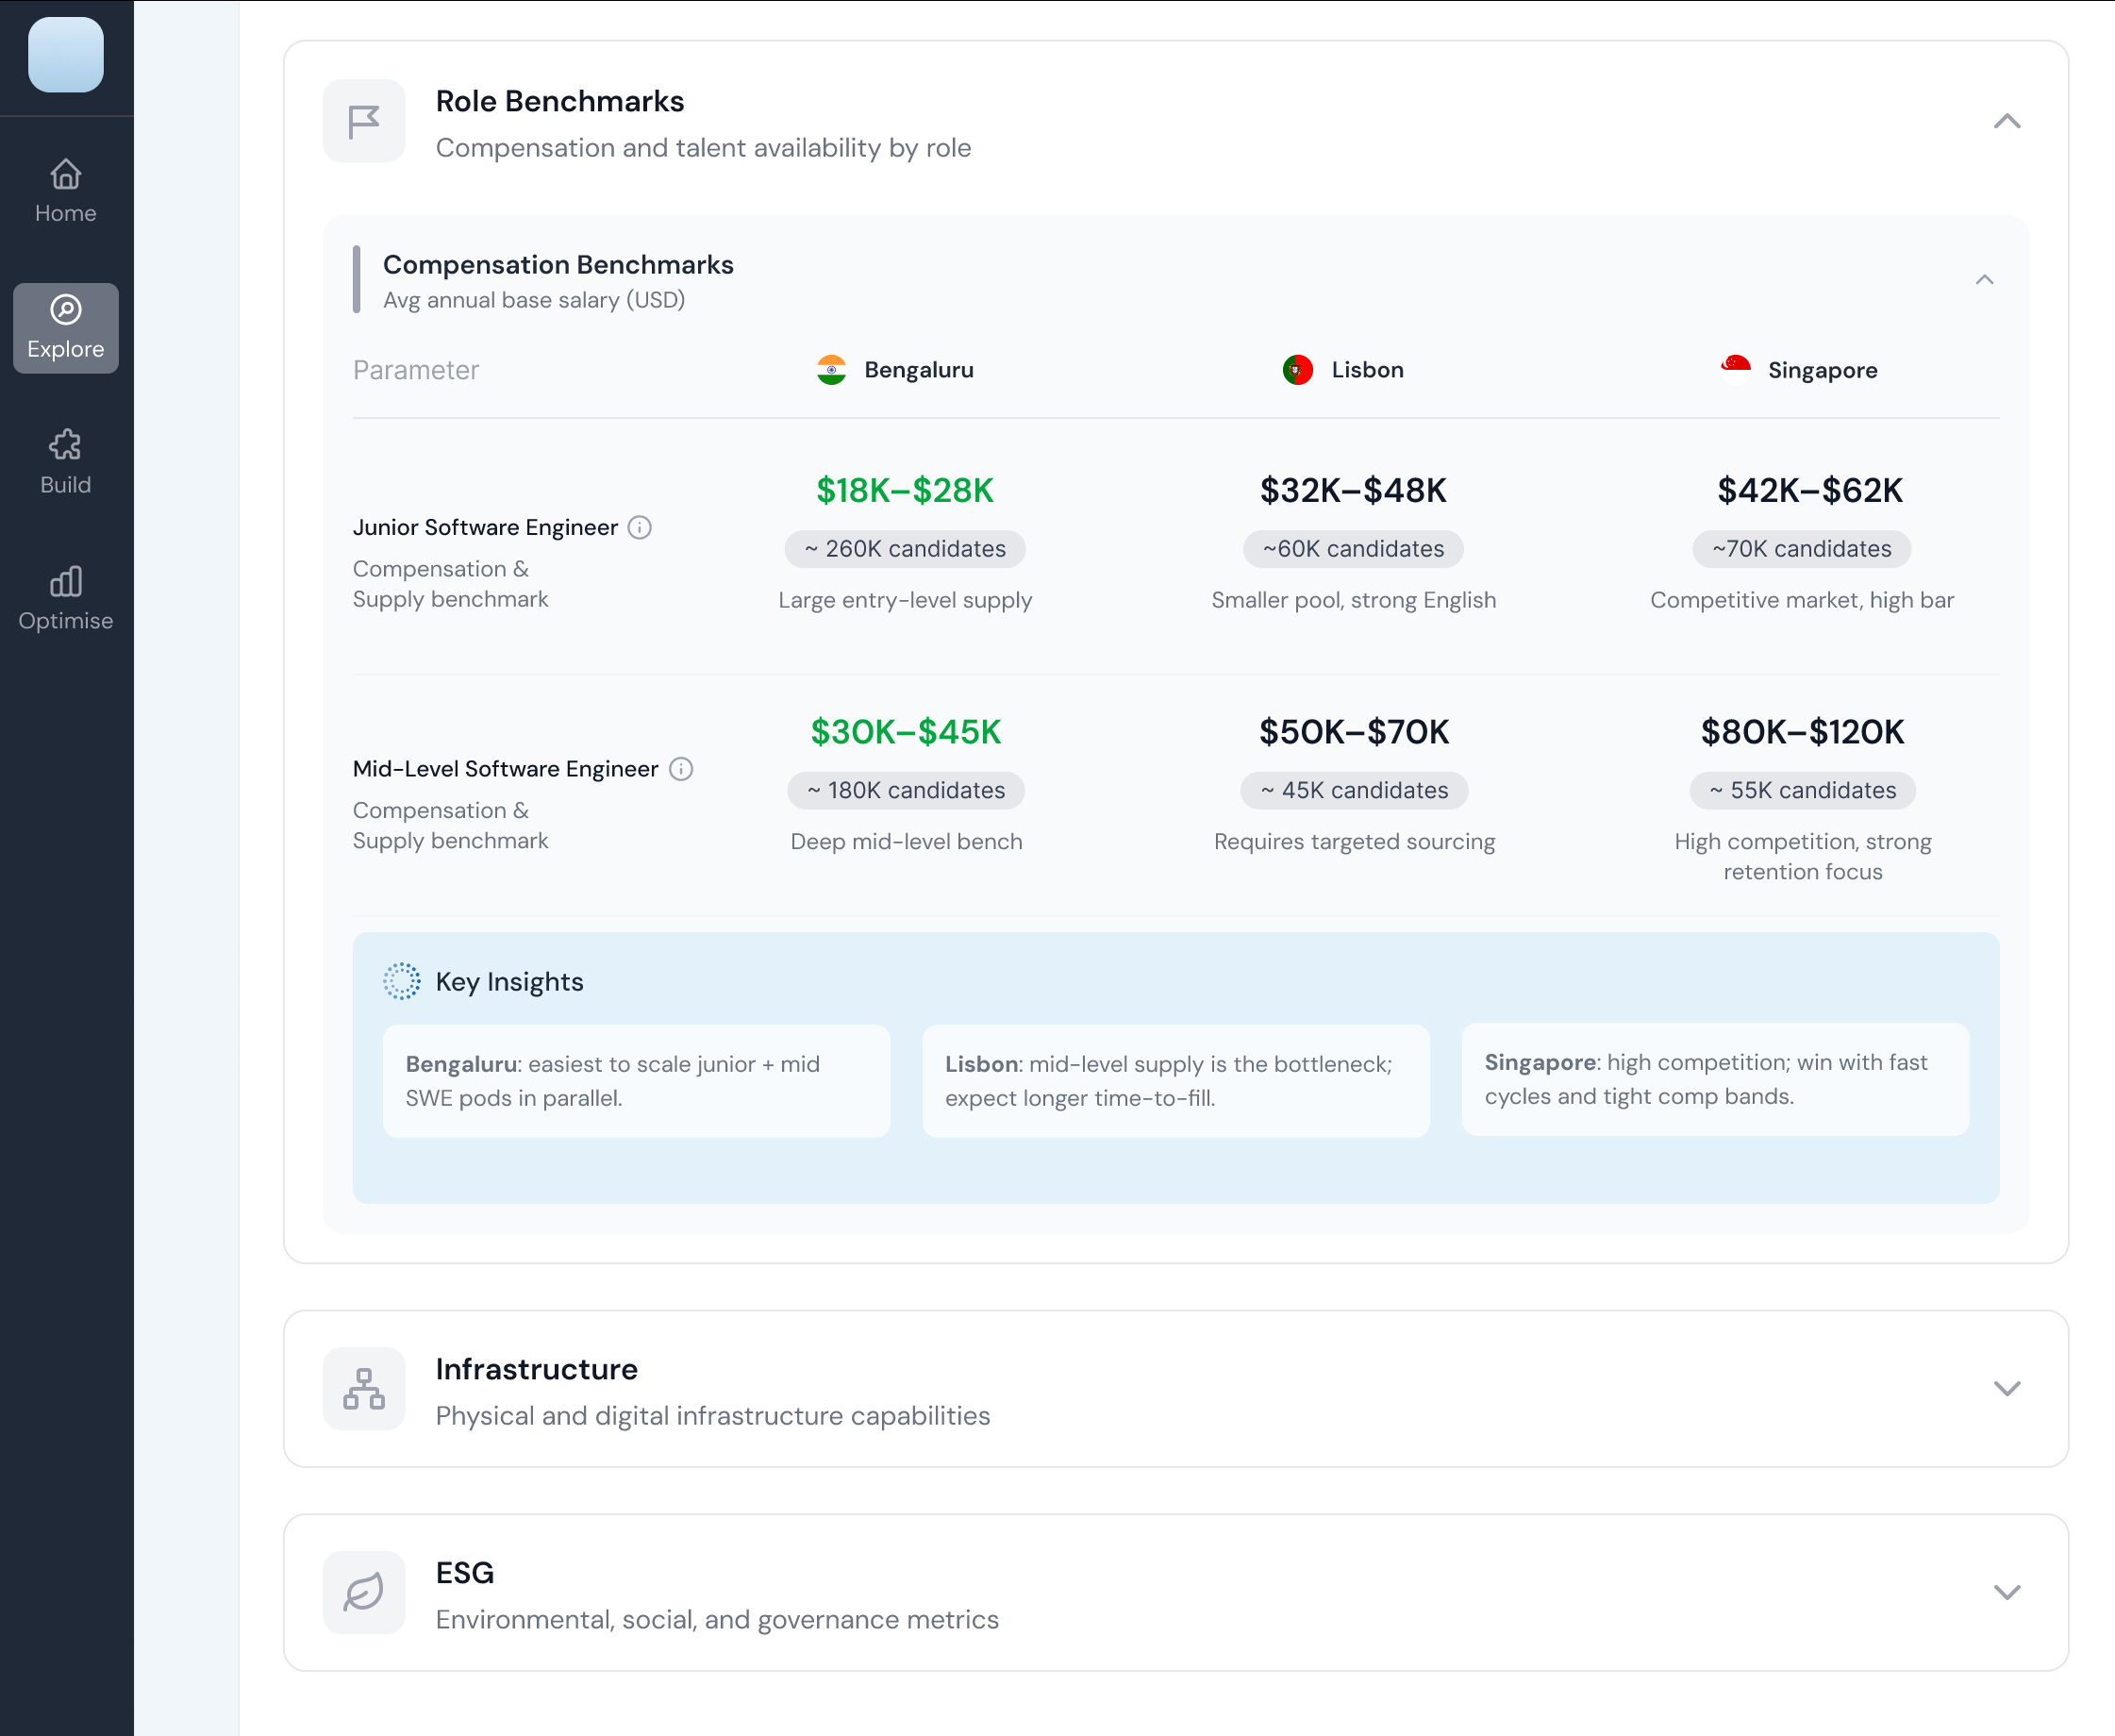Click the app logo in sidebar
Image resolution: width=2115 pixels, height=1736 pixels.
point(66,55)
